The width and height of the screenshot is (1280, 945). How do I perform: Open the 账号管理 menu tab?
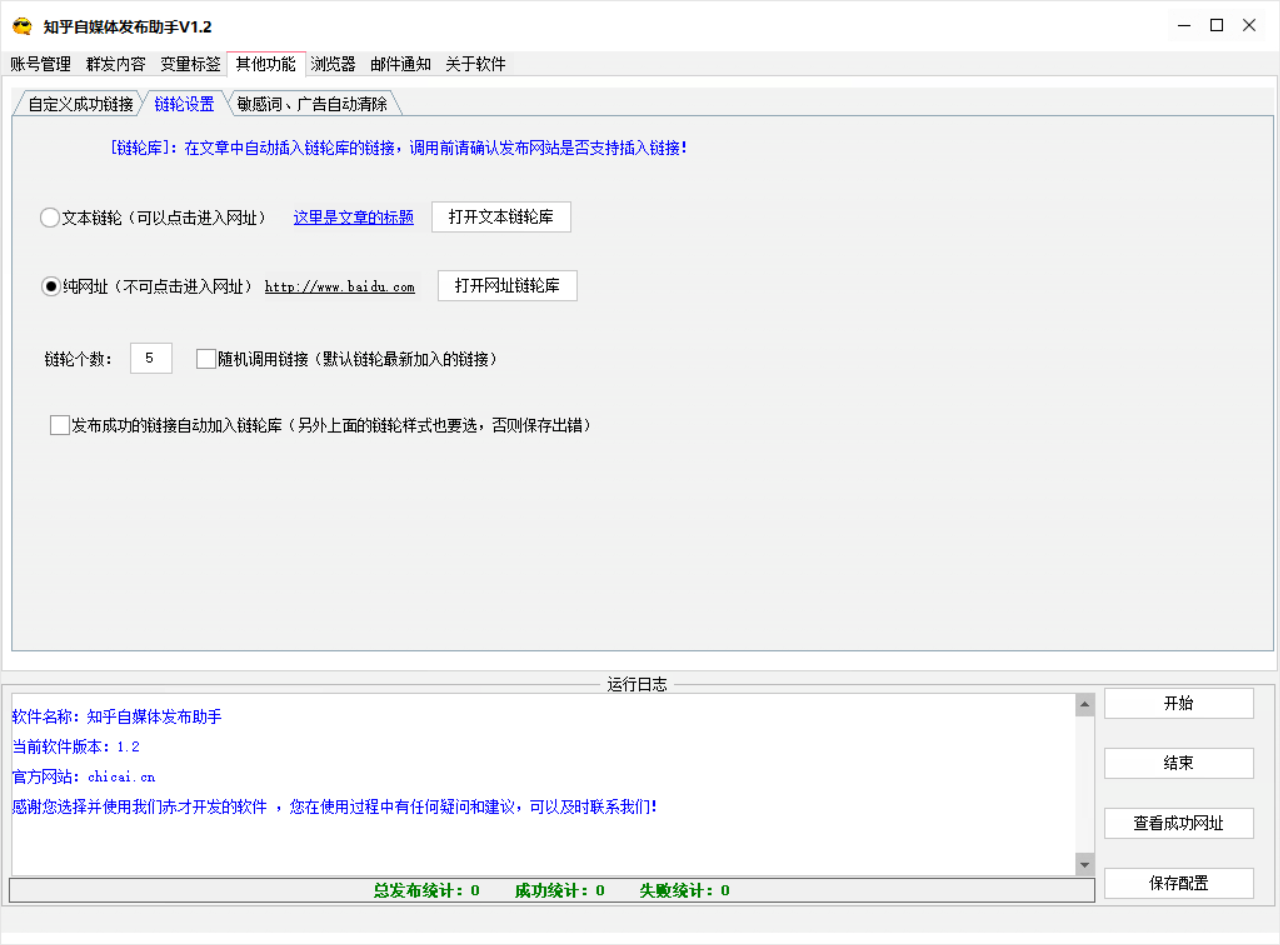coord(41,64)
